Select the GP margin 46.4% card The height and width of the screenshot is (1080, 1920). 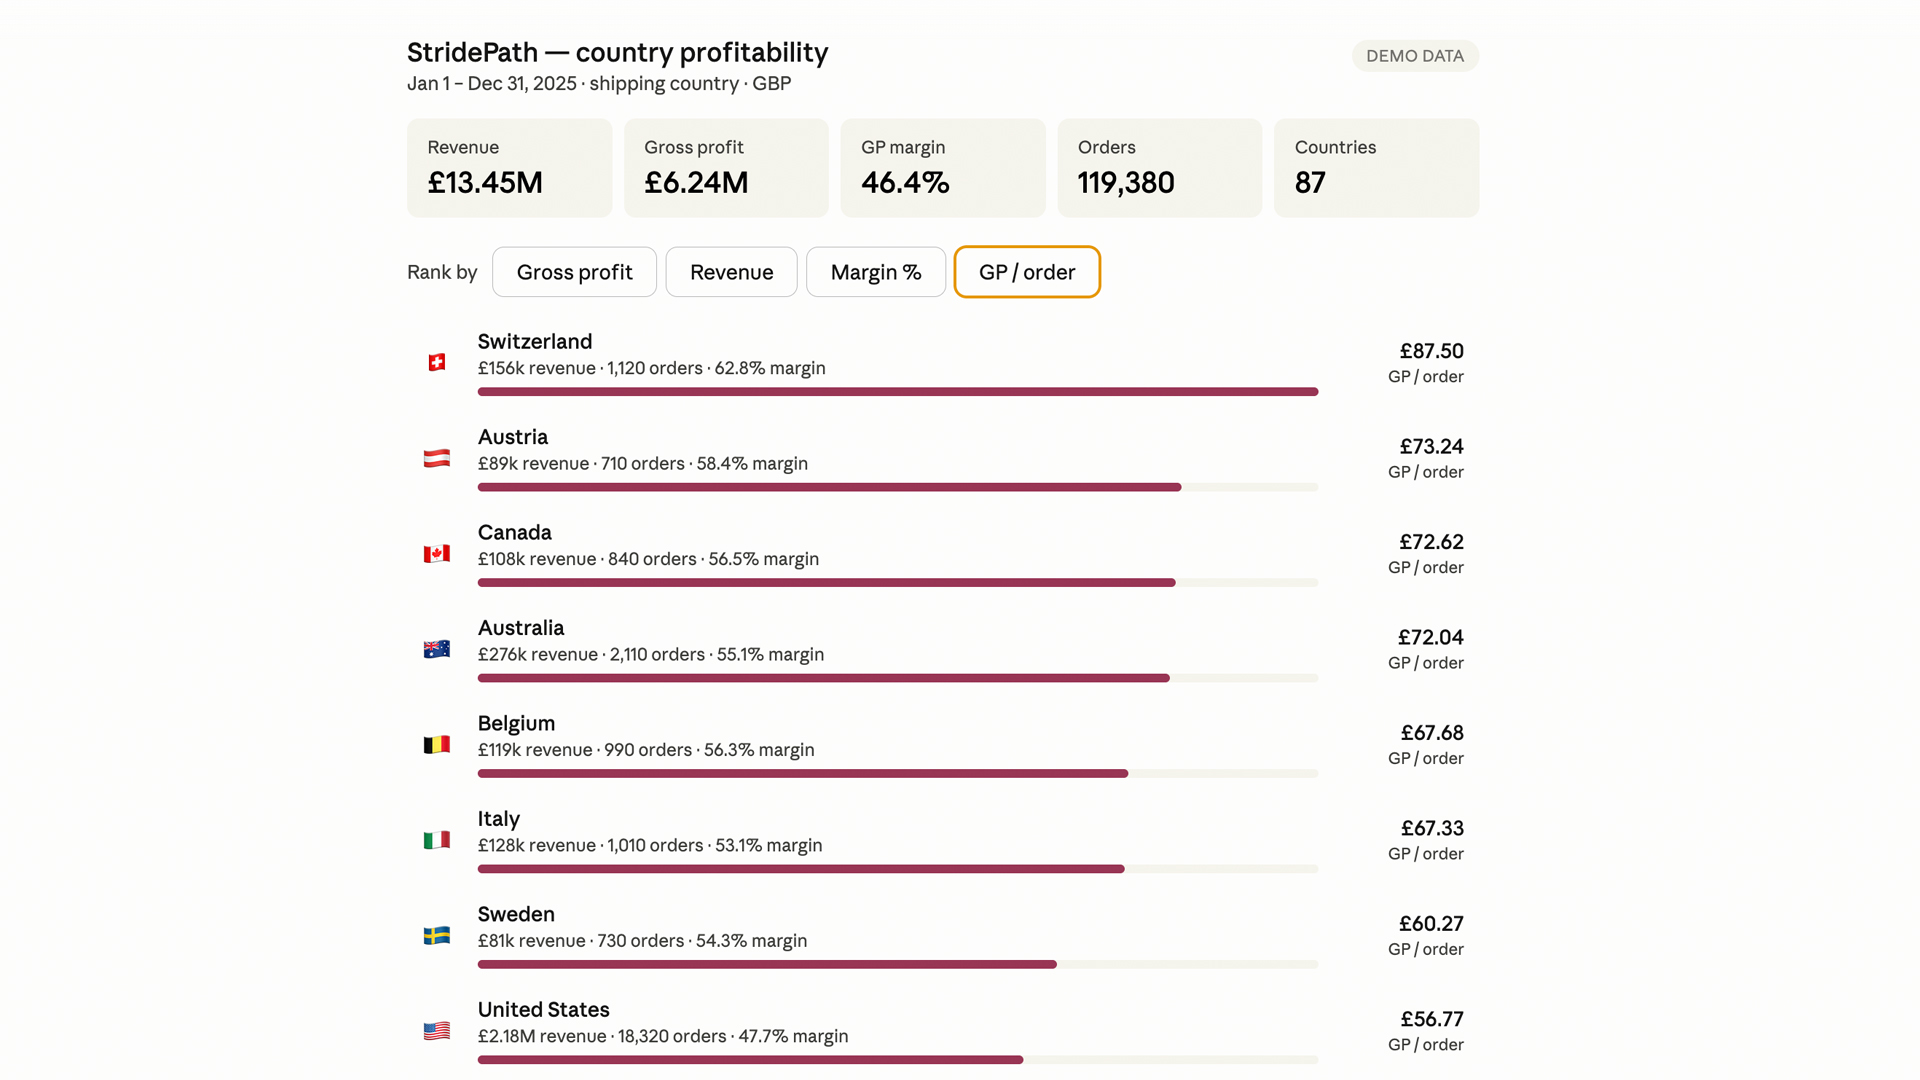tap(943, 168)
